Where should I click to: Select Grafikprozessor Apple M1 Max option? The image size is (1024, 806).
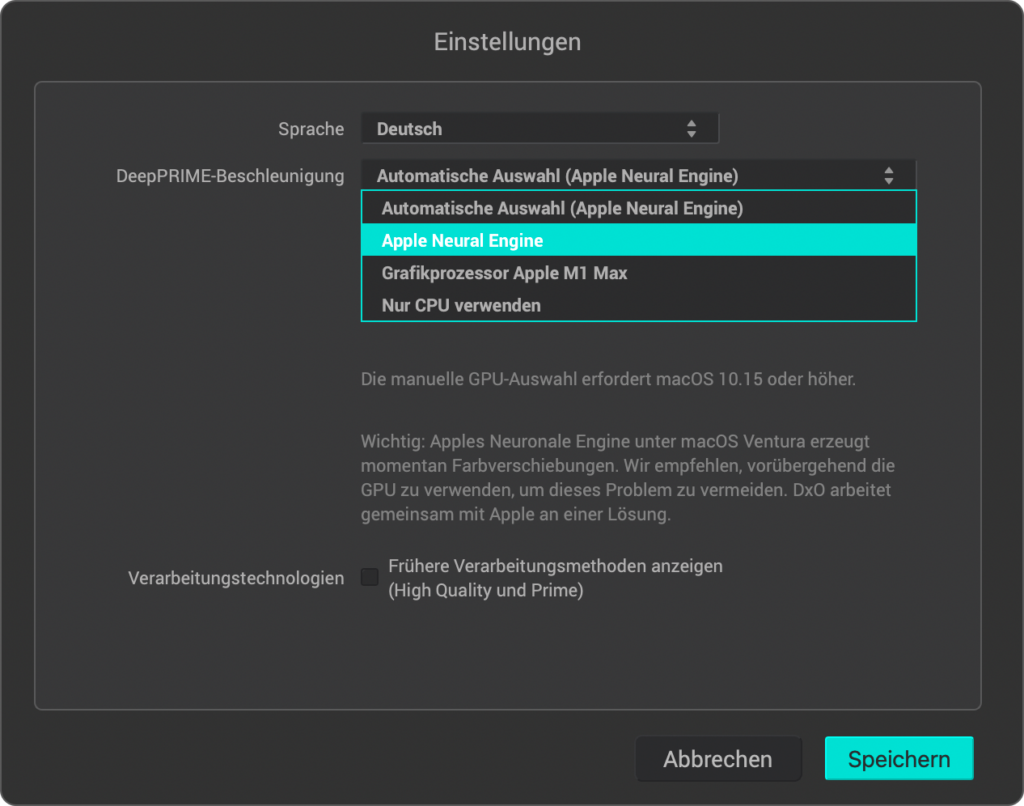coord(638,273)
